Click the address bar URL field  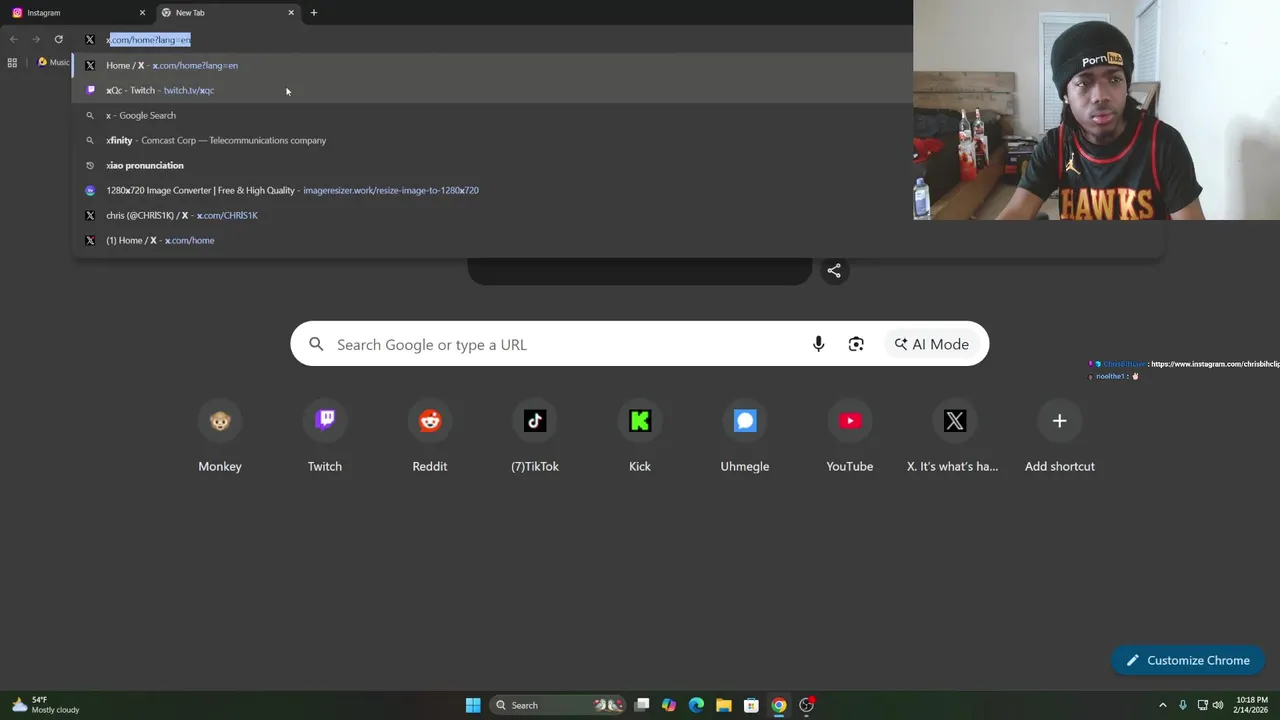pyautogui.click(x=490, y=39)
